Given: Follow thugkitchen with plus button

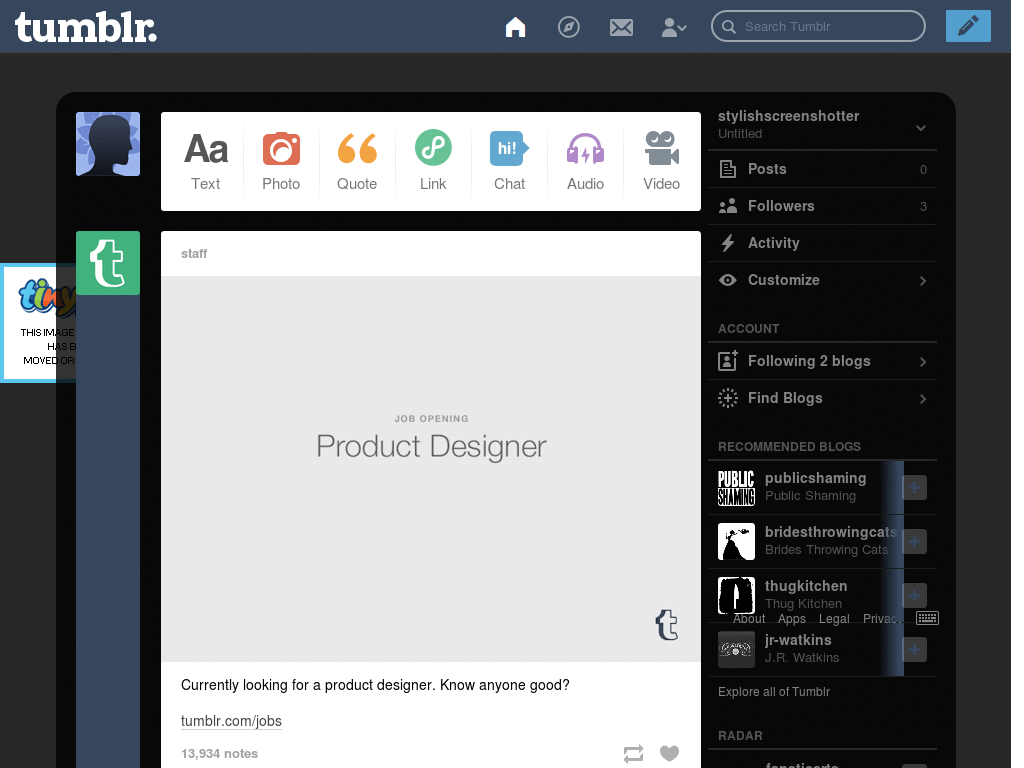Looking at the screenshot, I should pos(914,596).
